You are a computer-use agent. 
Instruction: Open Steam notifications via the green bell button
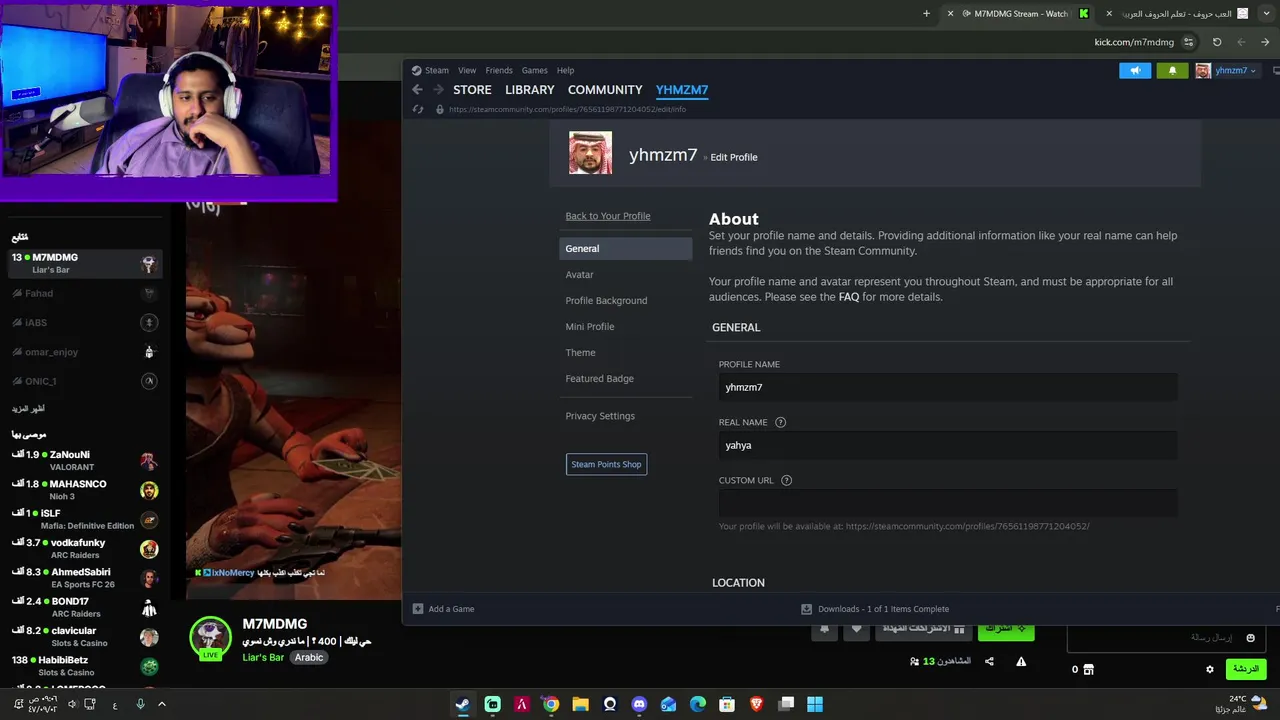(x=1172, y=71)
